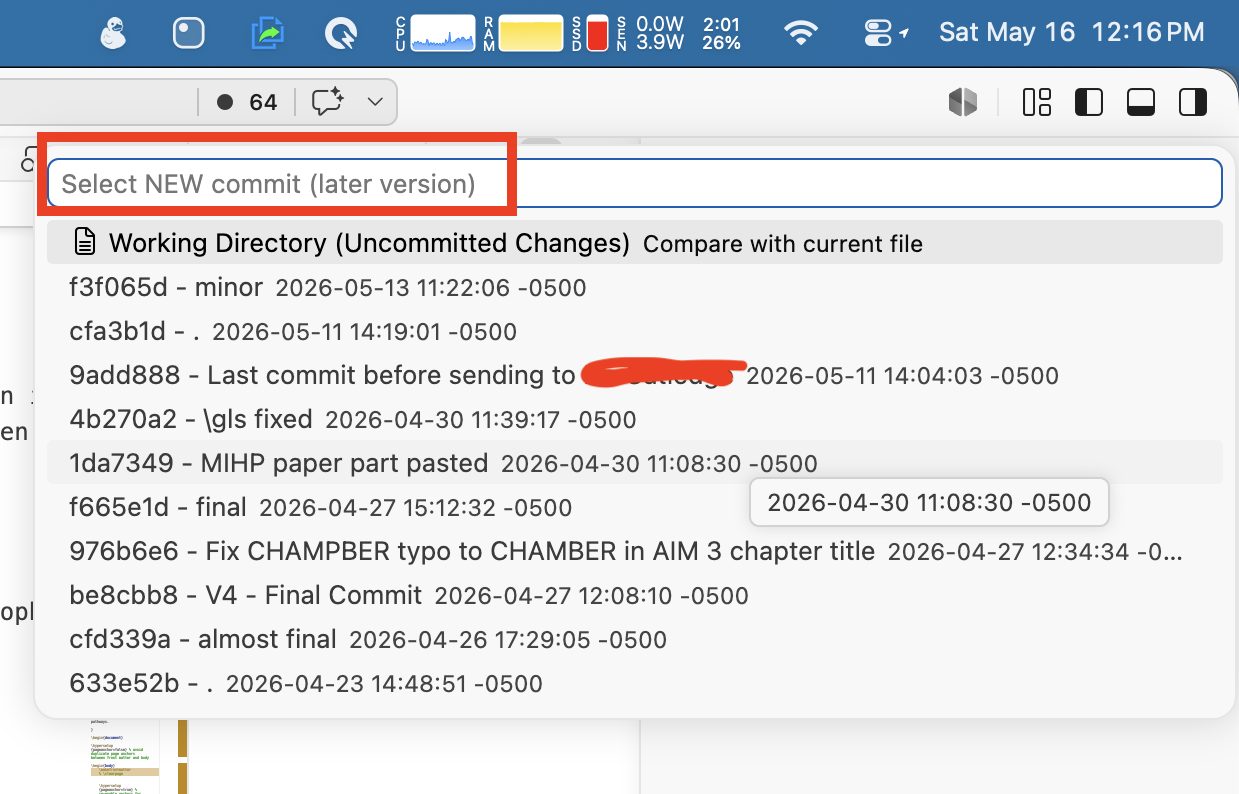Toggle the primary side bar
The width and height of the screenshot is (1239, 794).
[x=1089, y=102]
